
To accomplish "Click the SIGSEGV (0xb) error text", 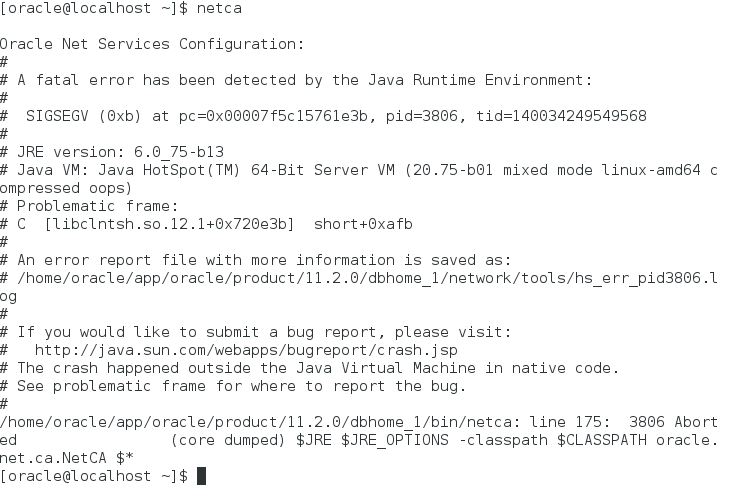I will point(83,116).
